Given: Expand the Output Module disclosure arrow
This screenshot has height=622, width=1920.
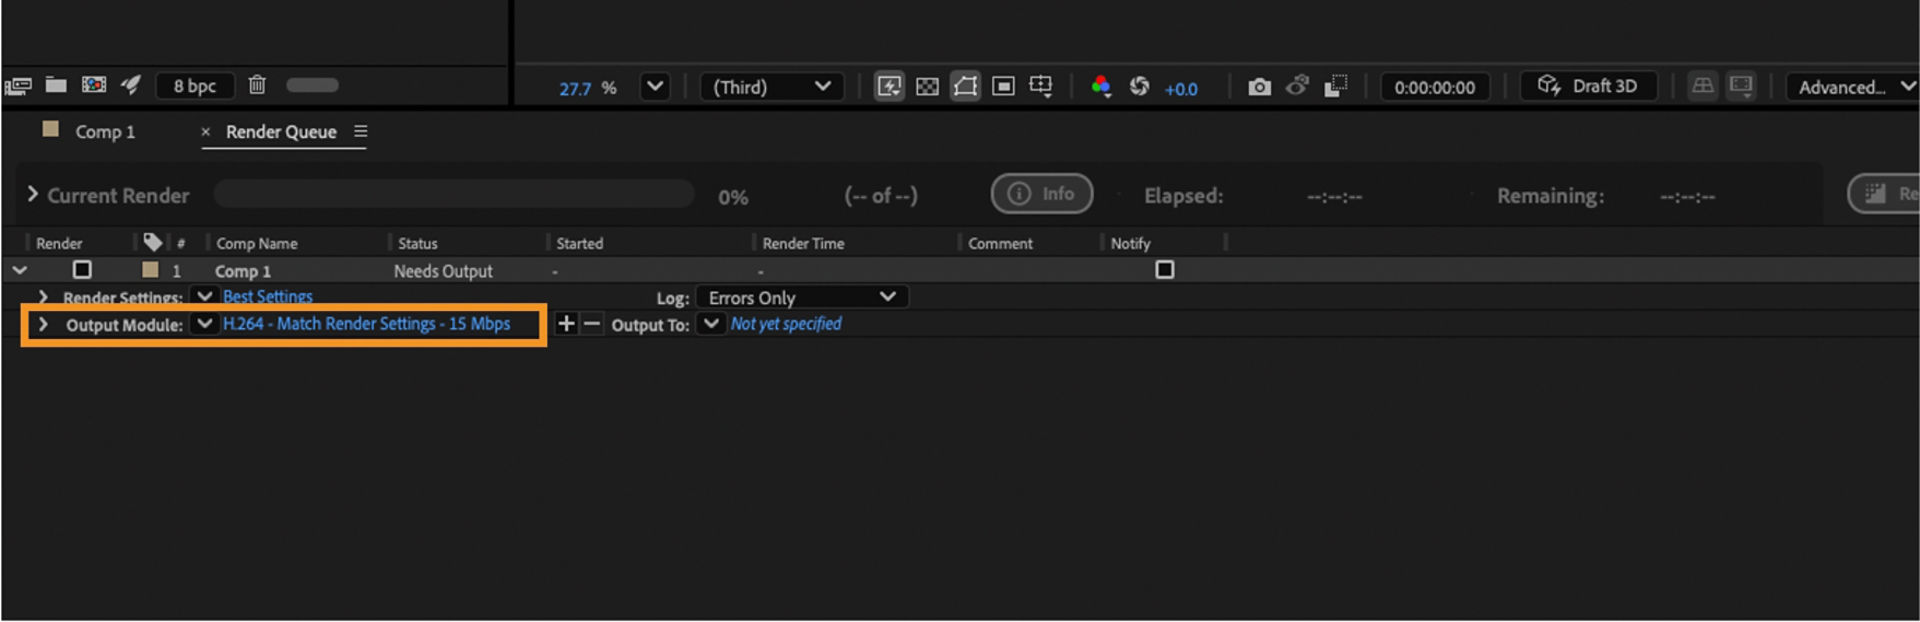Looking at the screenshot, I should 43,324.
